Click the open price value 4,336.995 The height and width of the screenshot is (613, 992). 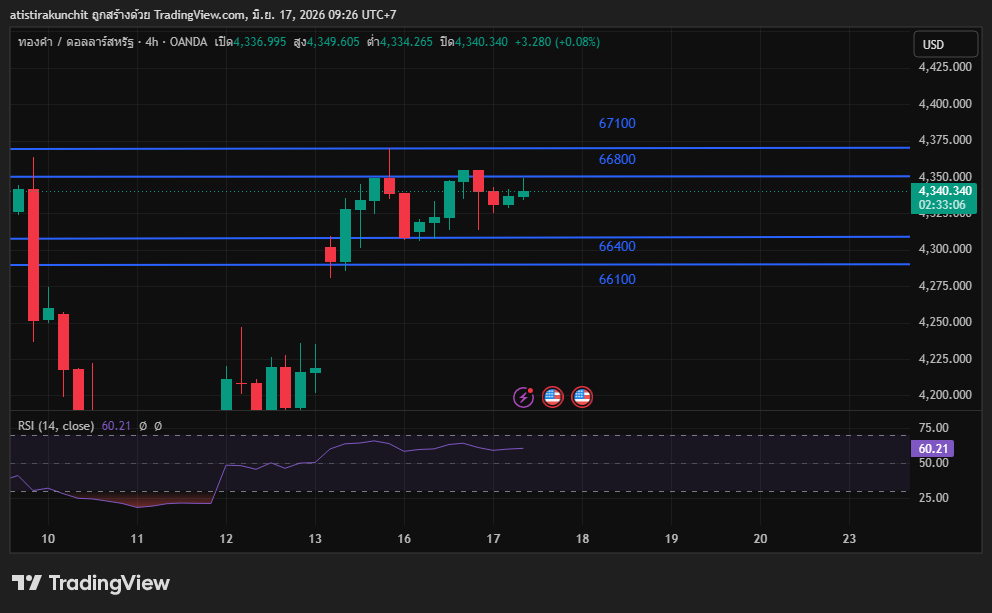[260, 42]
